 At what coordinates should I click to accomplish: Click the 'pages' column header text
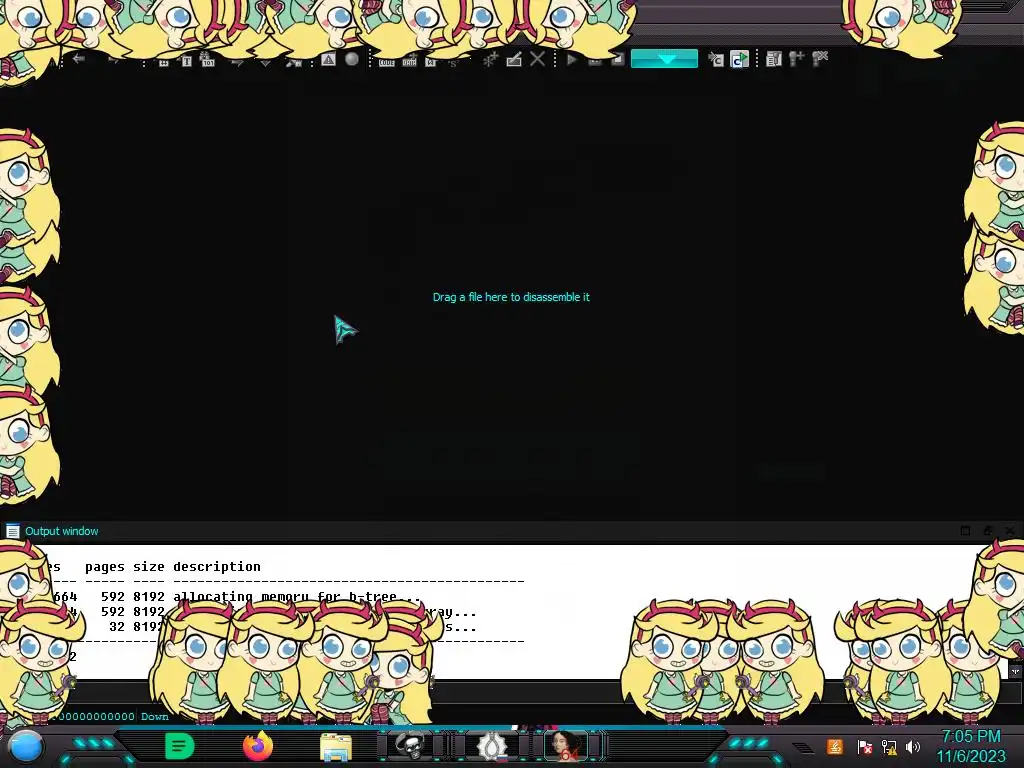[104, 567]
